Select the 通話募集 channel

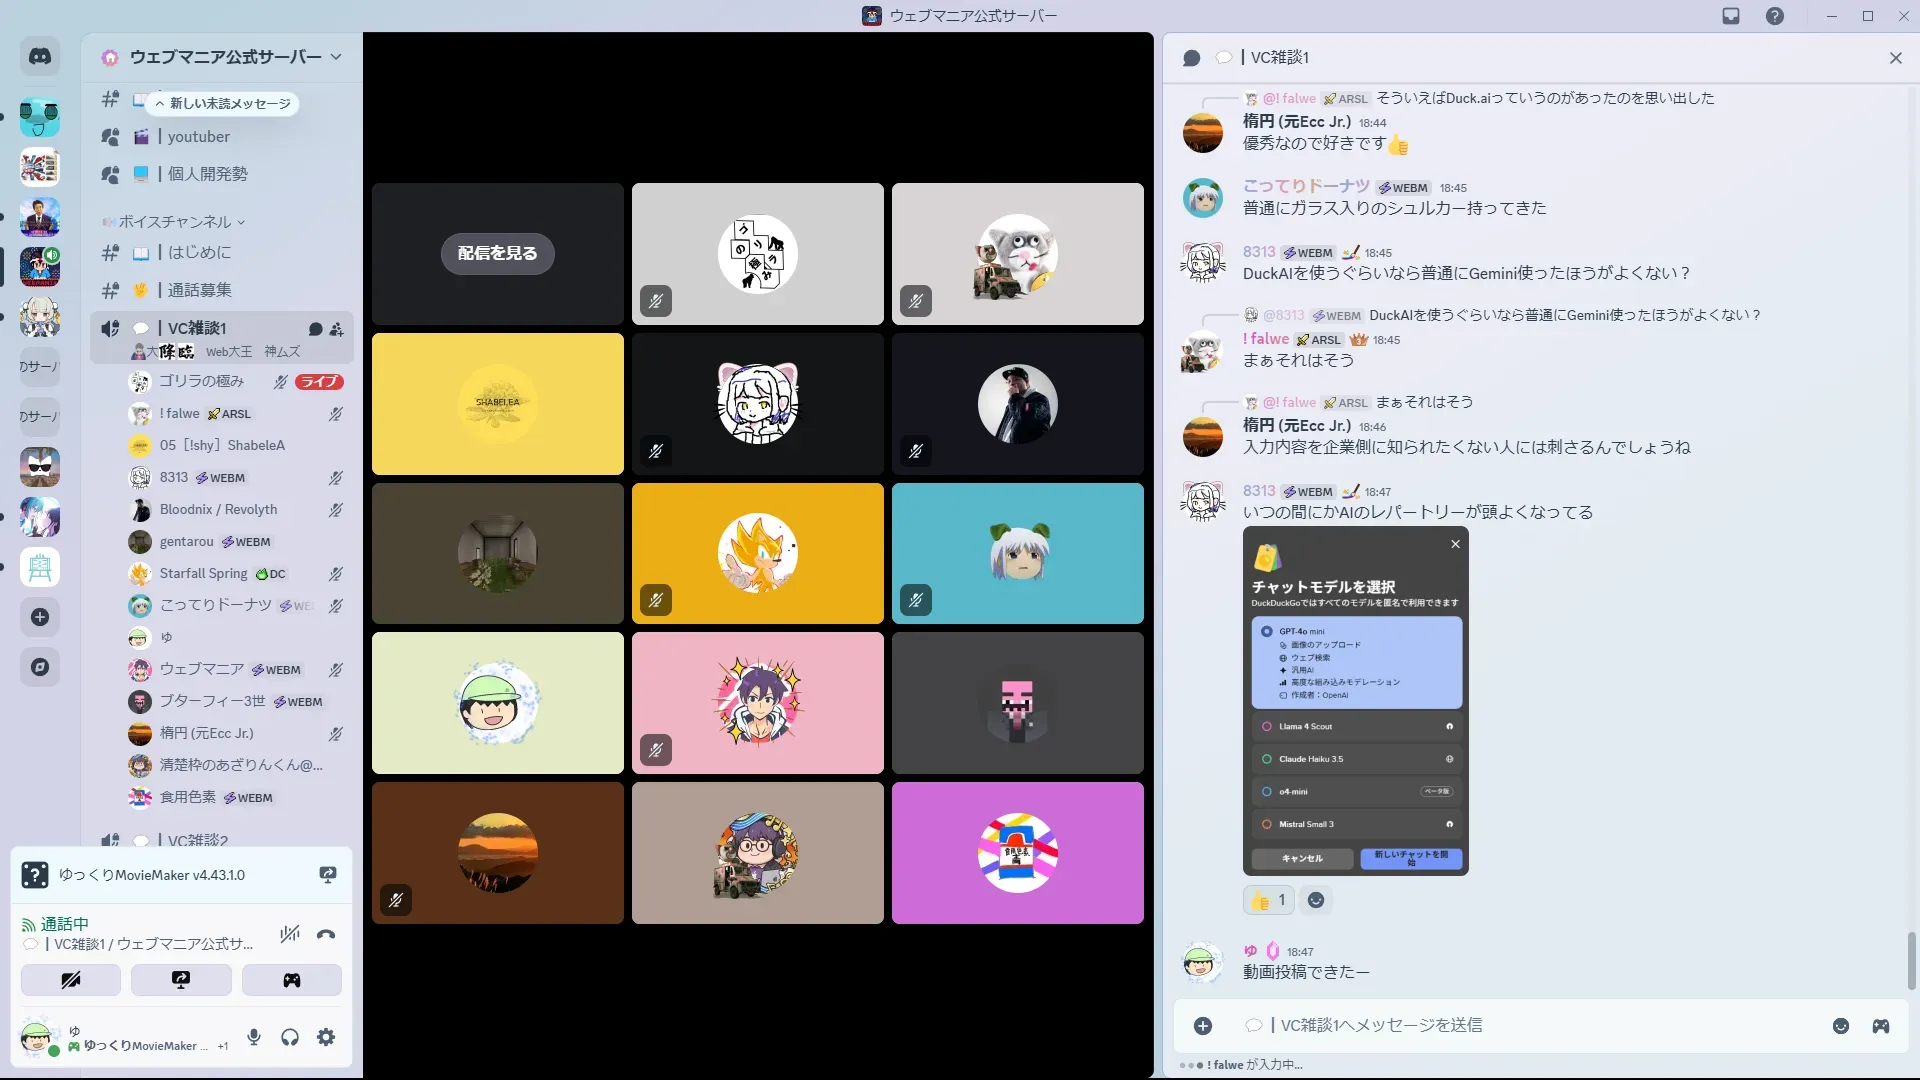tap(199, 290)
